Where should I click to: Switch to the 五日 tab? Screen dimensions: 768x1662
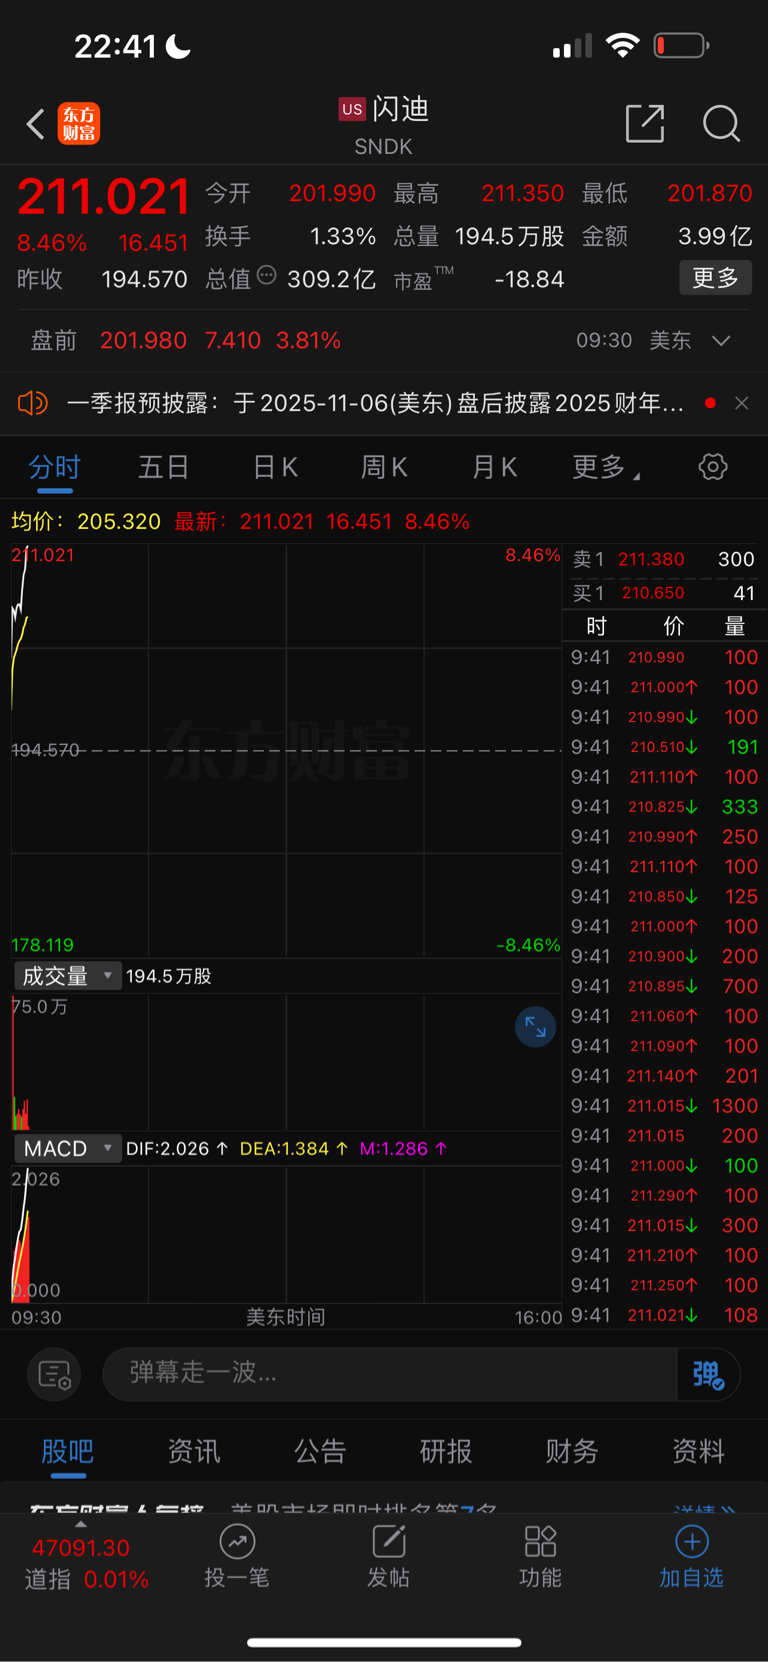[164, 467]
